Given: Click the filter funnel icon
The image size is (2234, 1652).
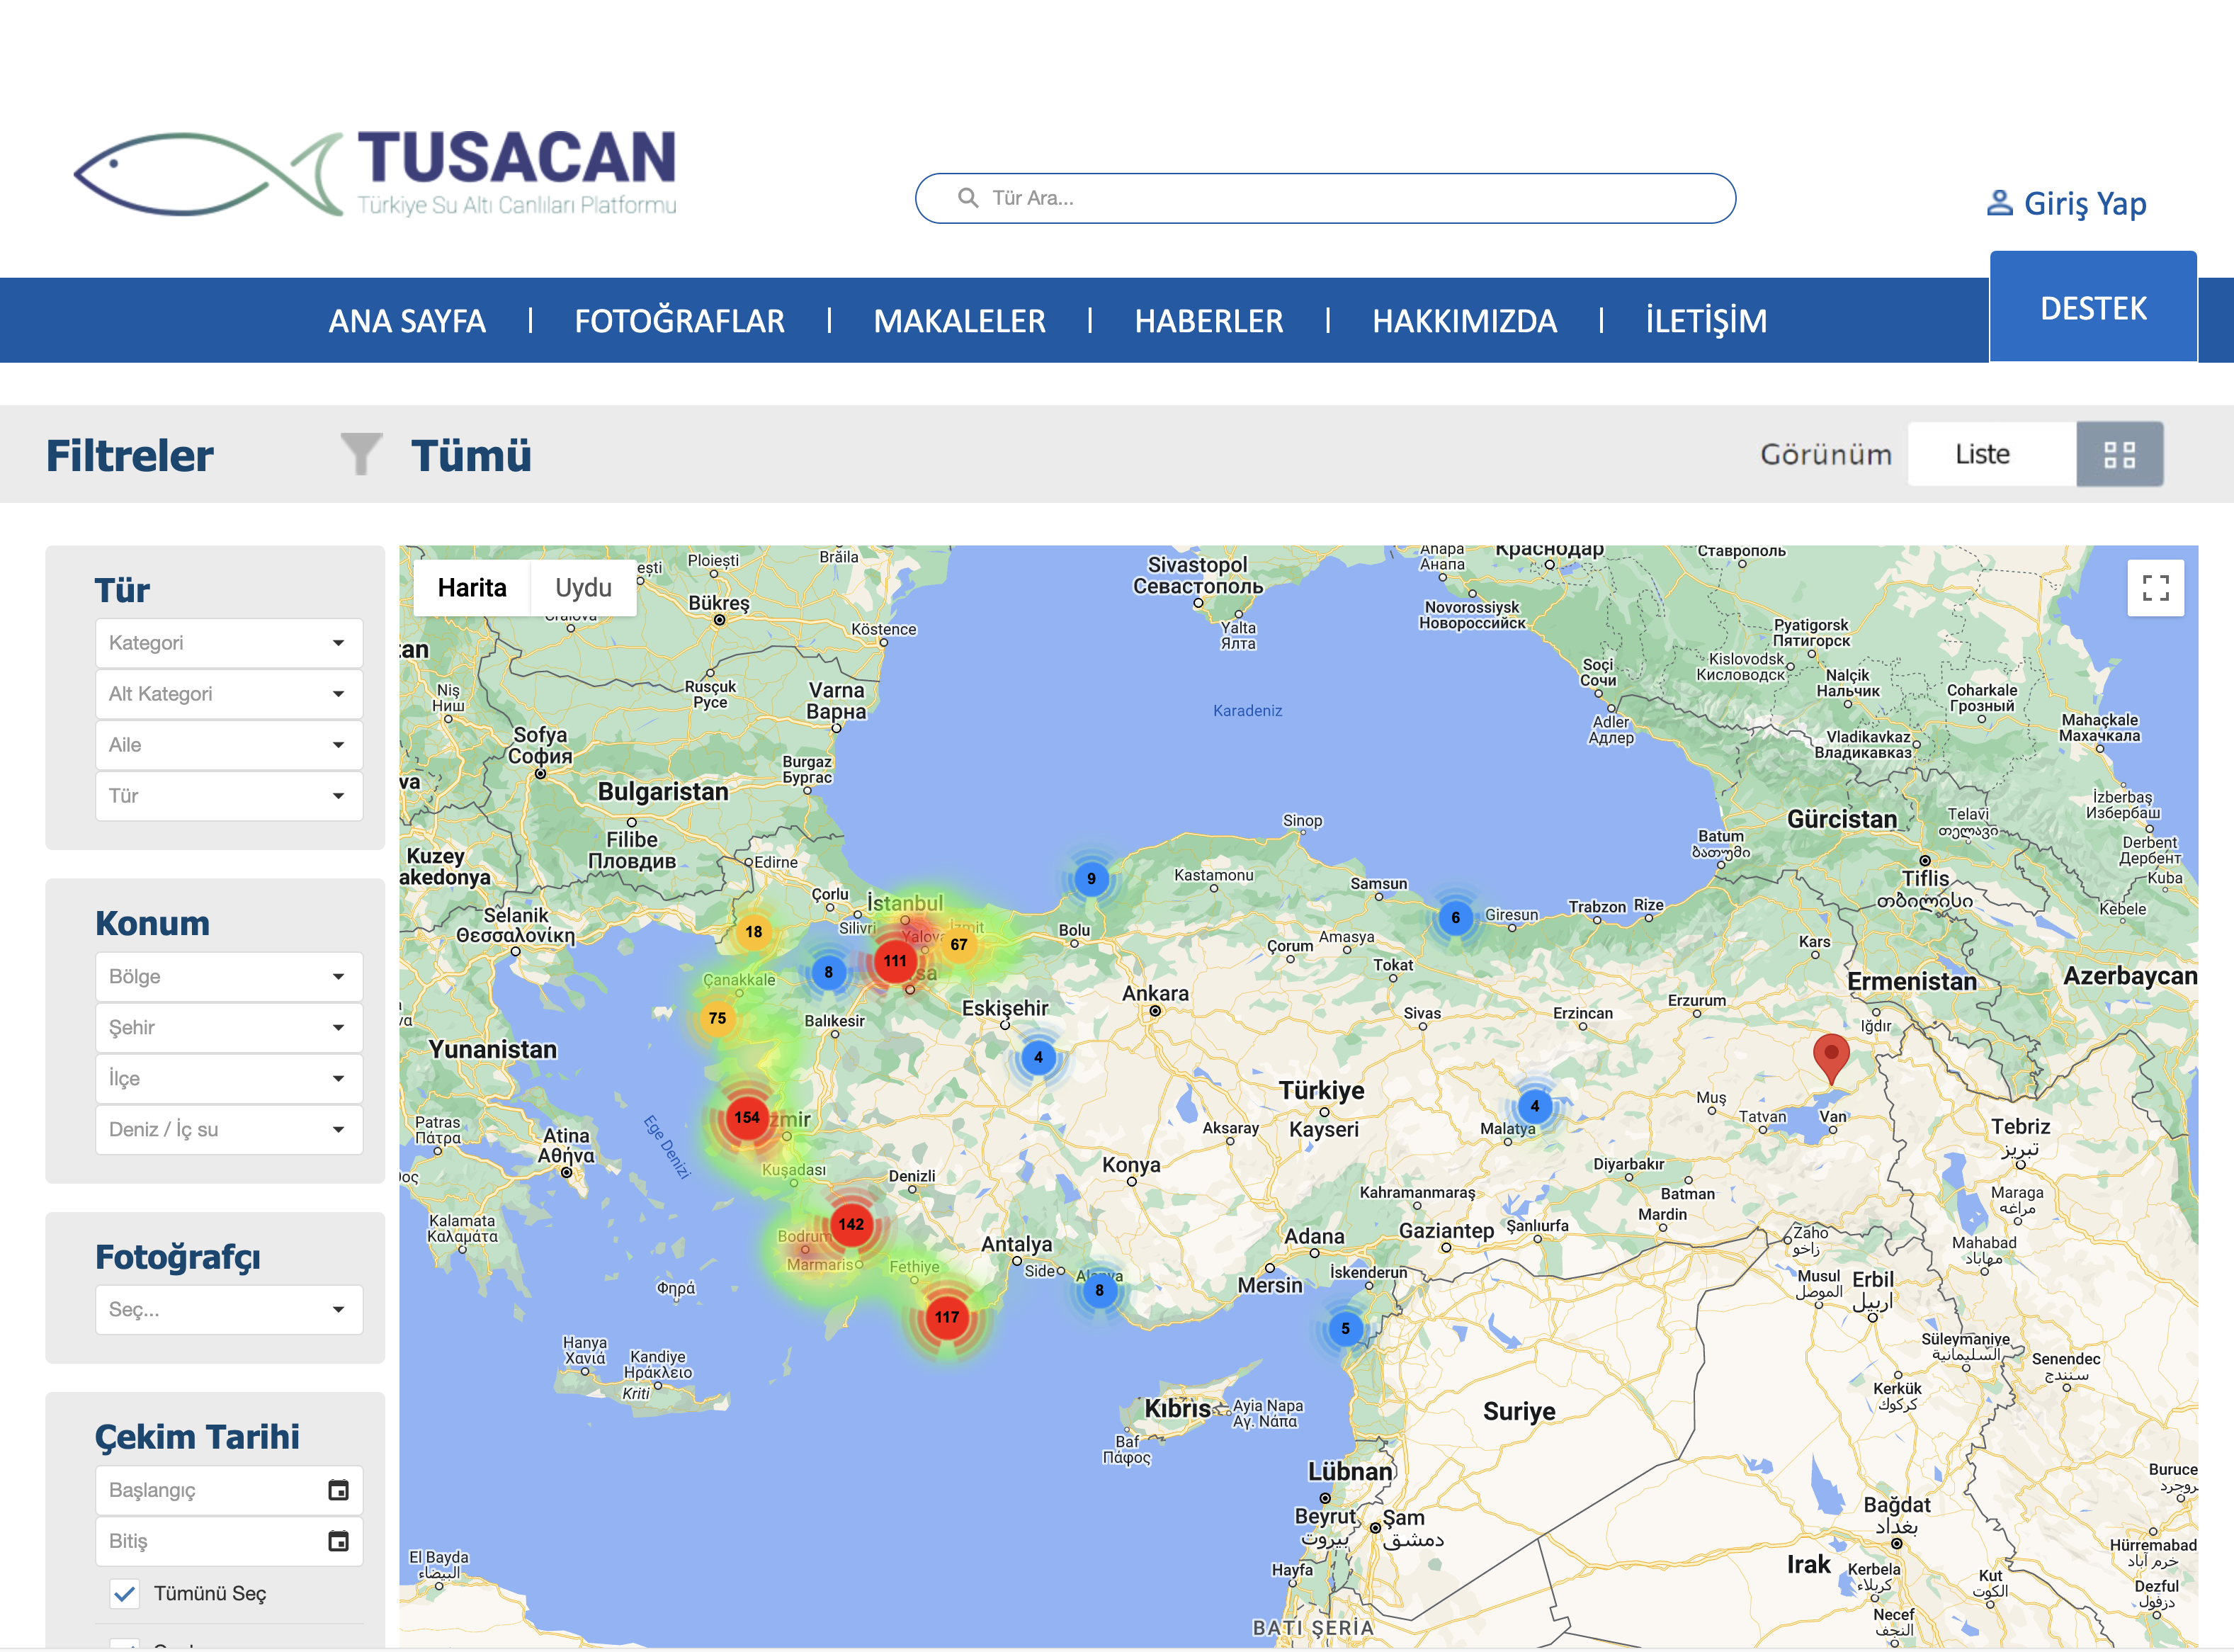Looking at the screenshot, I should click(x=361, y=454).
